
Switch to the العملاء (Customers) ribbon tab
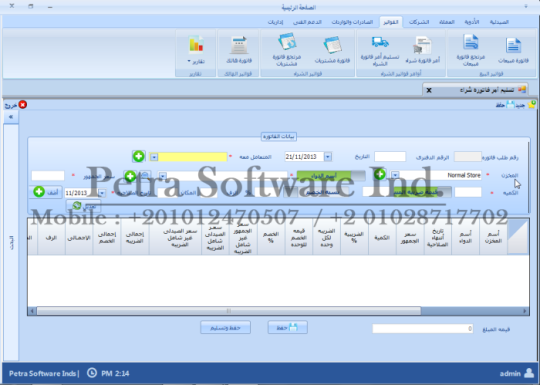[447, 22]
